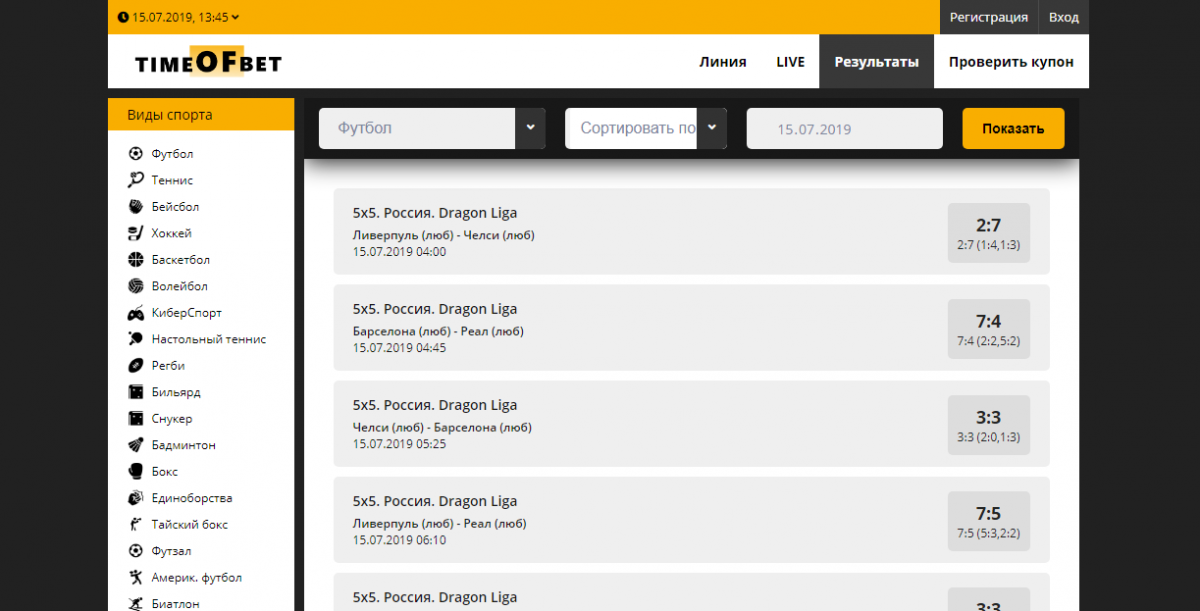
Task: Click the 7:4 score box for Барселона - Реал
Action: pyautogui.click(x=989, y=327)
